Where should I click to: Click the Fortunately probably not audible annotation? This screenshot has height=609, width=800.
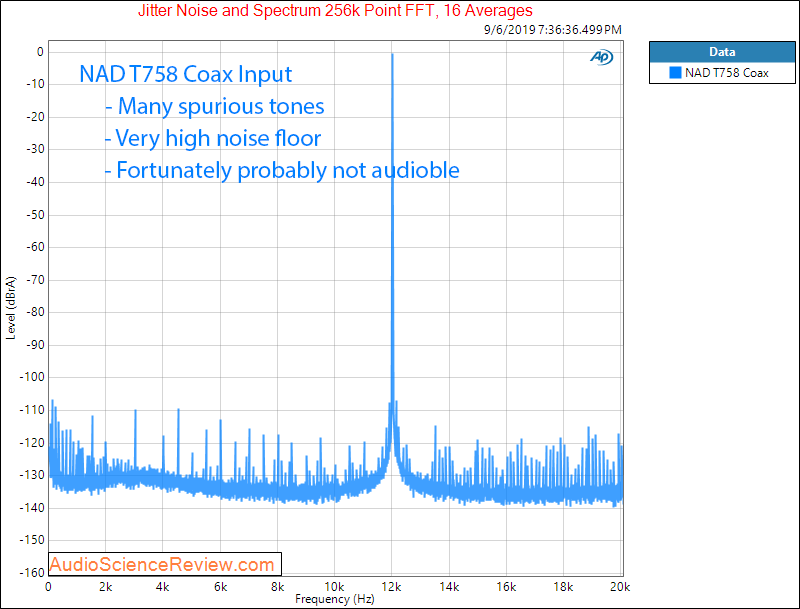282,170
